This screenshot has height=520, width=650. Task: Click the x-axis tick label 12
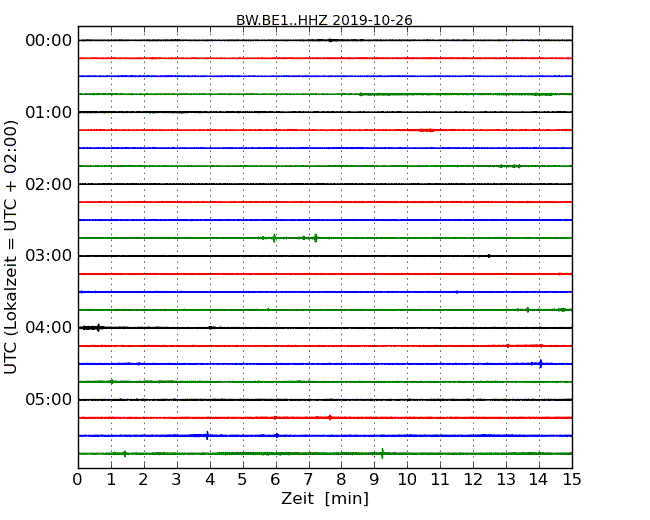point(473,480)
